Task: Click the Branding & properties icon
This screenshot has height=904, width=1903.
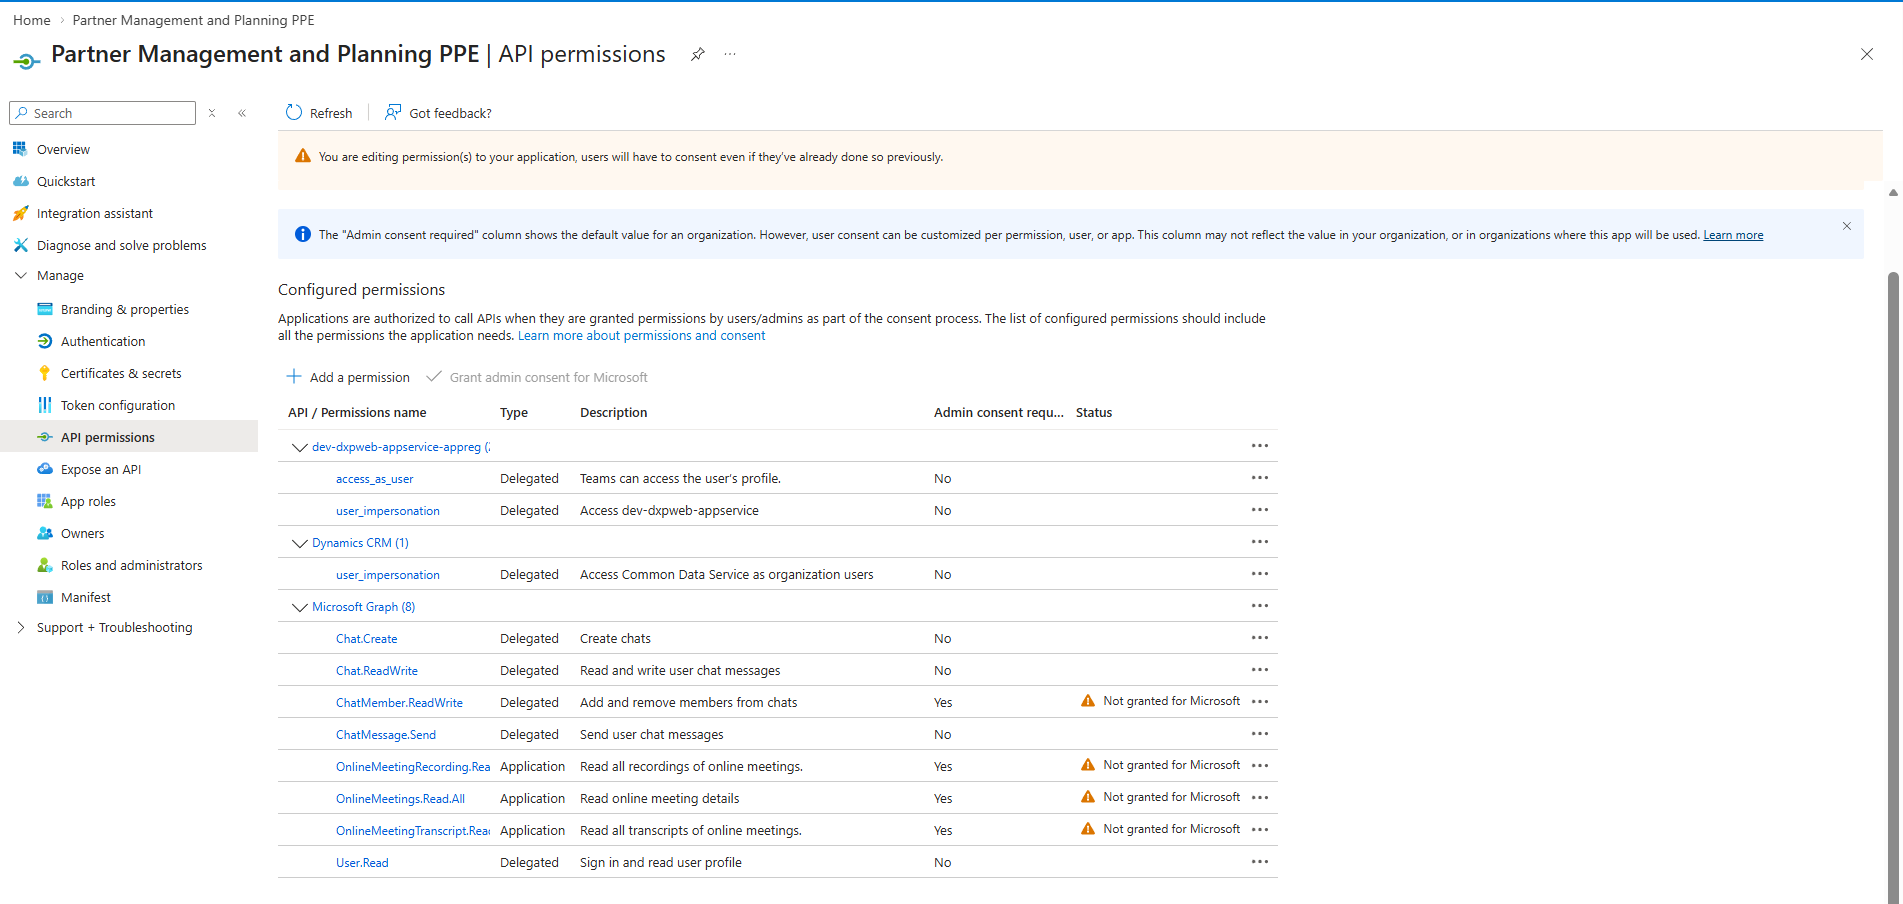Action: [x=44, y=309]
